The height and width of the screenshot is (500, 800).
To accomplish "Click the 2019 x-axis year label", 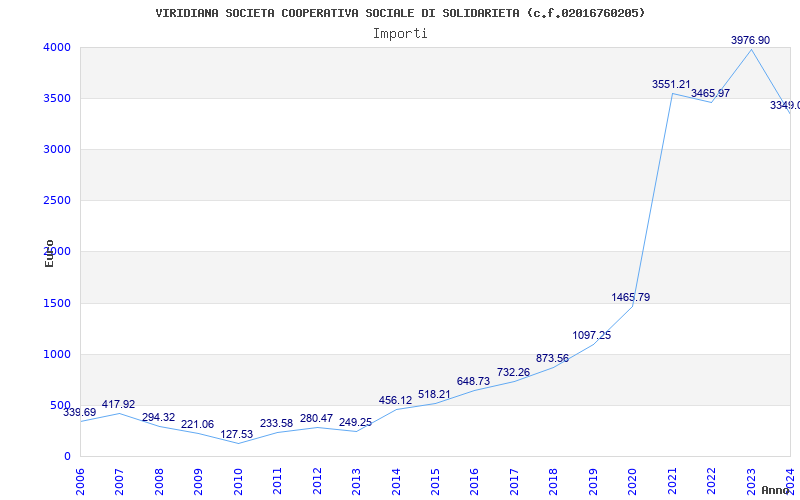I will click(x=593, y=481).
